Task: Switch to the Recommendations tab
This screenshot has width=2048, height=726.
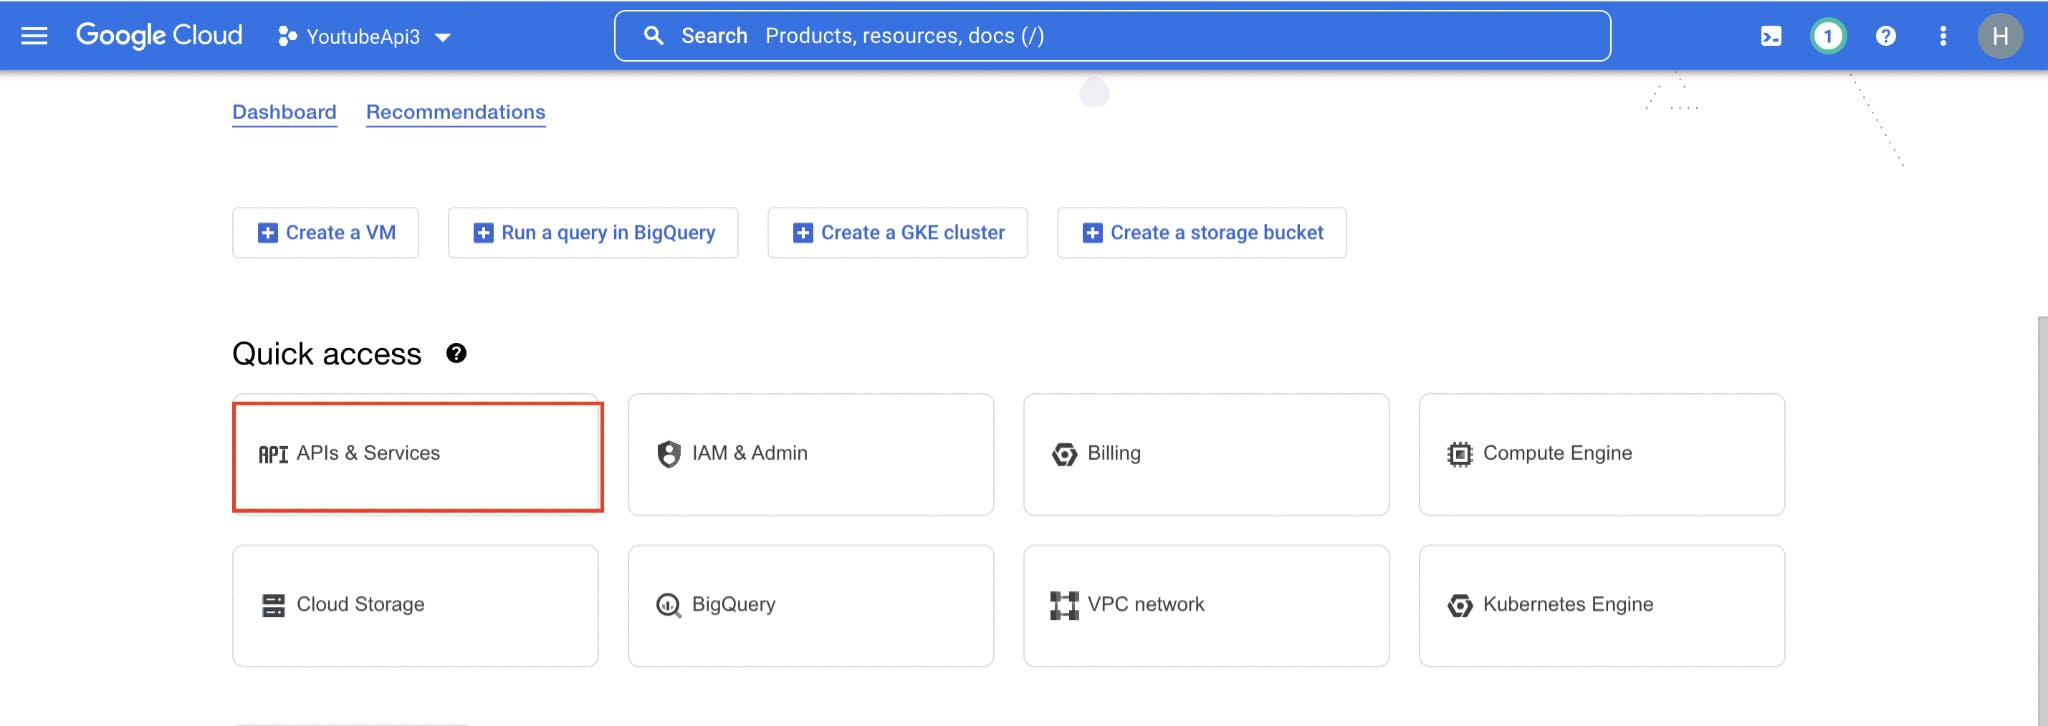Action: [x=455, y=112]
